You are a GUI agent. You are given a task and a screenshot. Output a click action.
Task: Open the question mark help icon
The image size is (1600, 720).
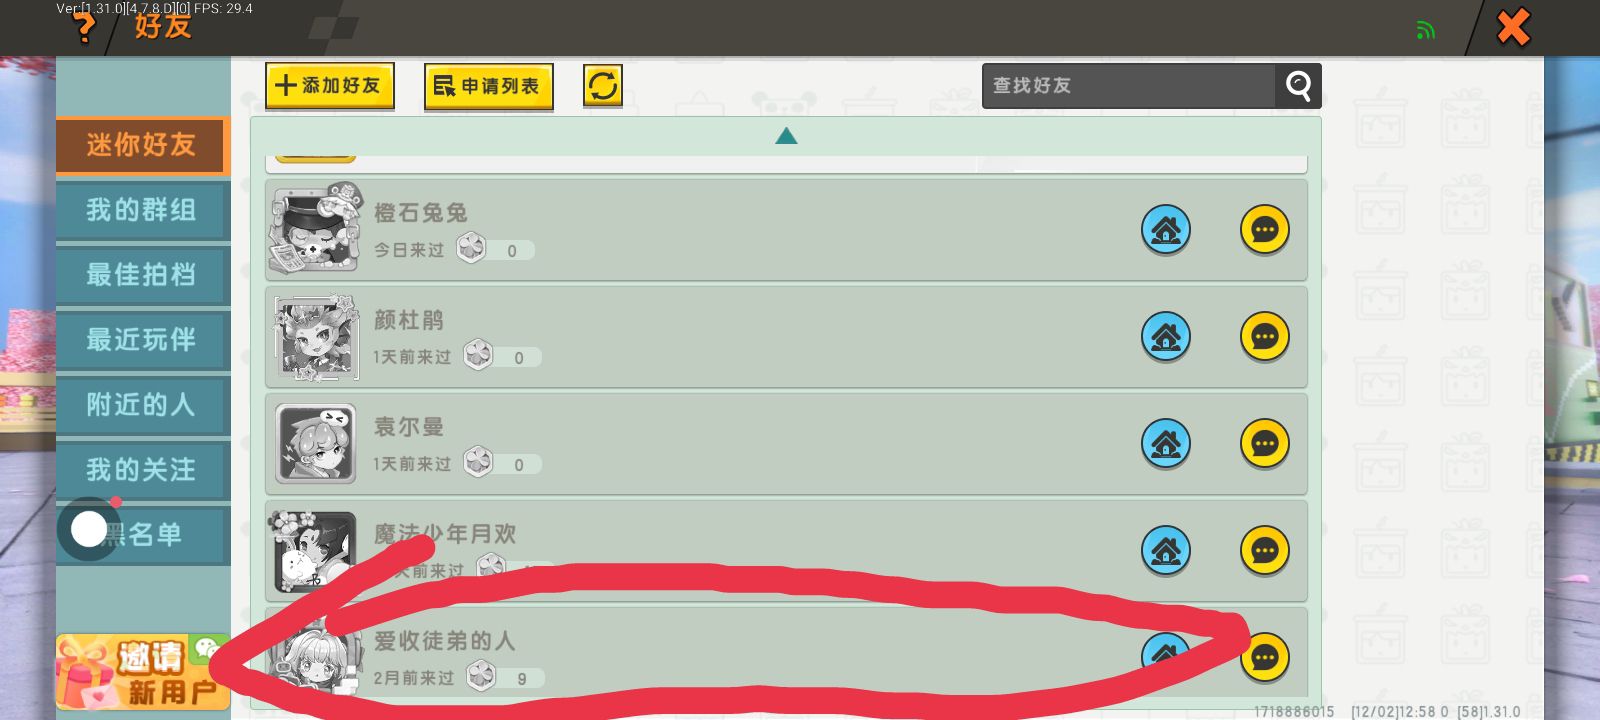pyautogui.click(x=85, y=27)
